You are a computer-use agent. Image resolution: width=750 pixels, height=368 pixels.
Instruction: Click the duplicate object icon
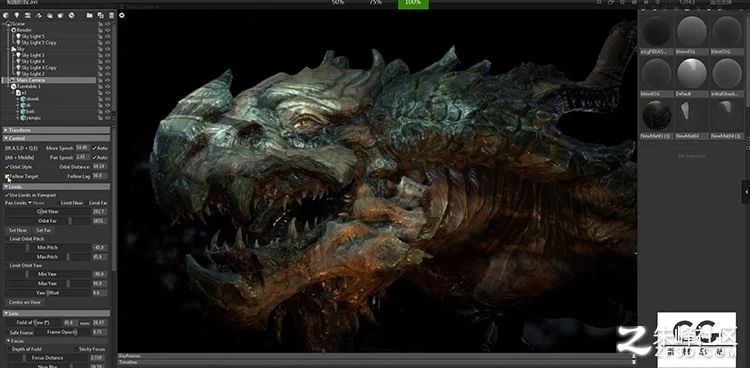click(x=100, y=15)
